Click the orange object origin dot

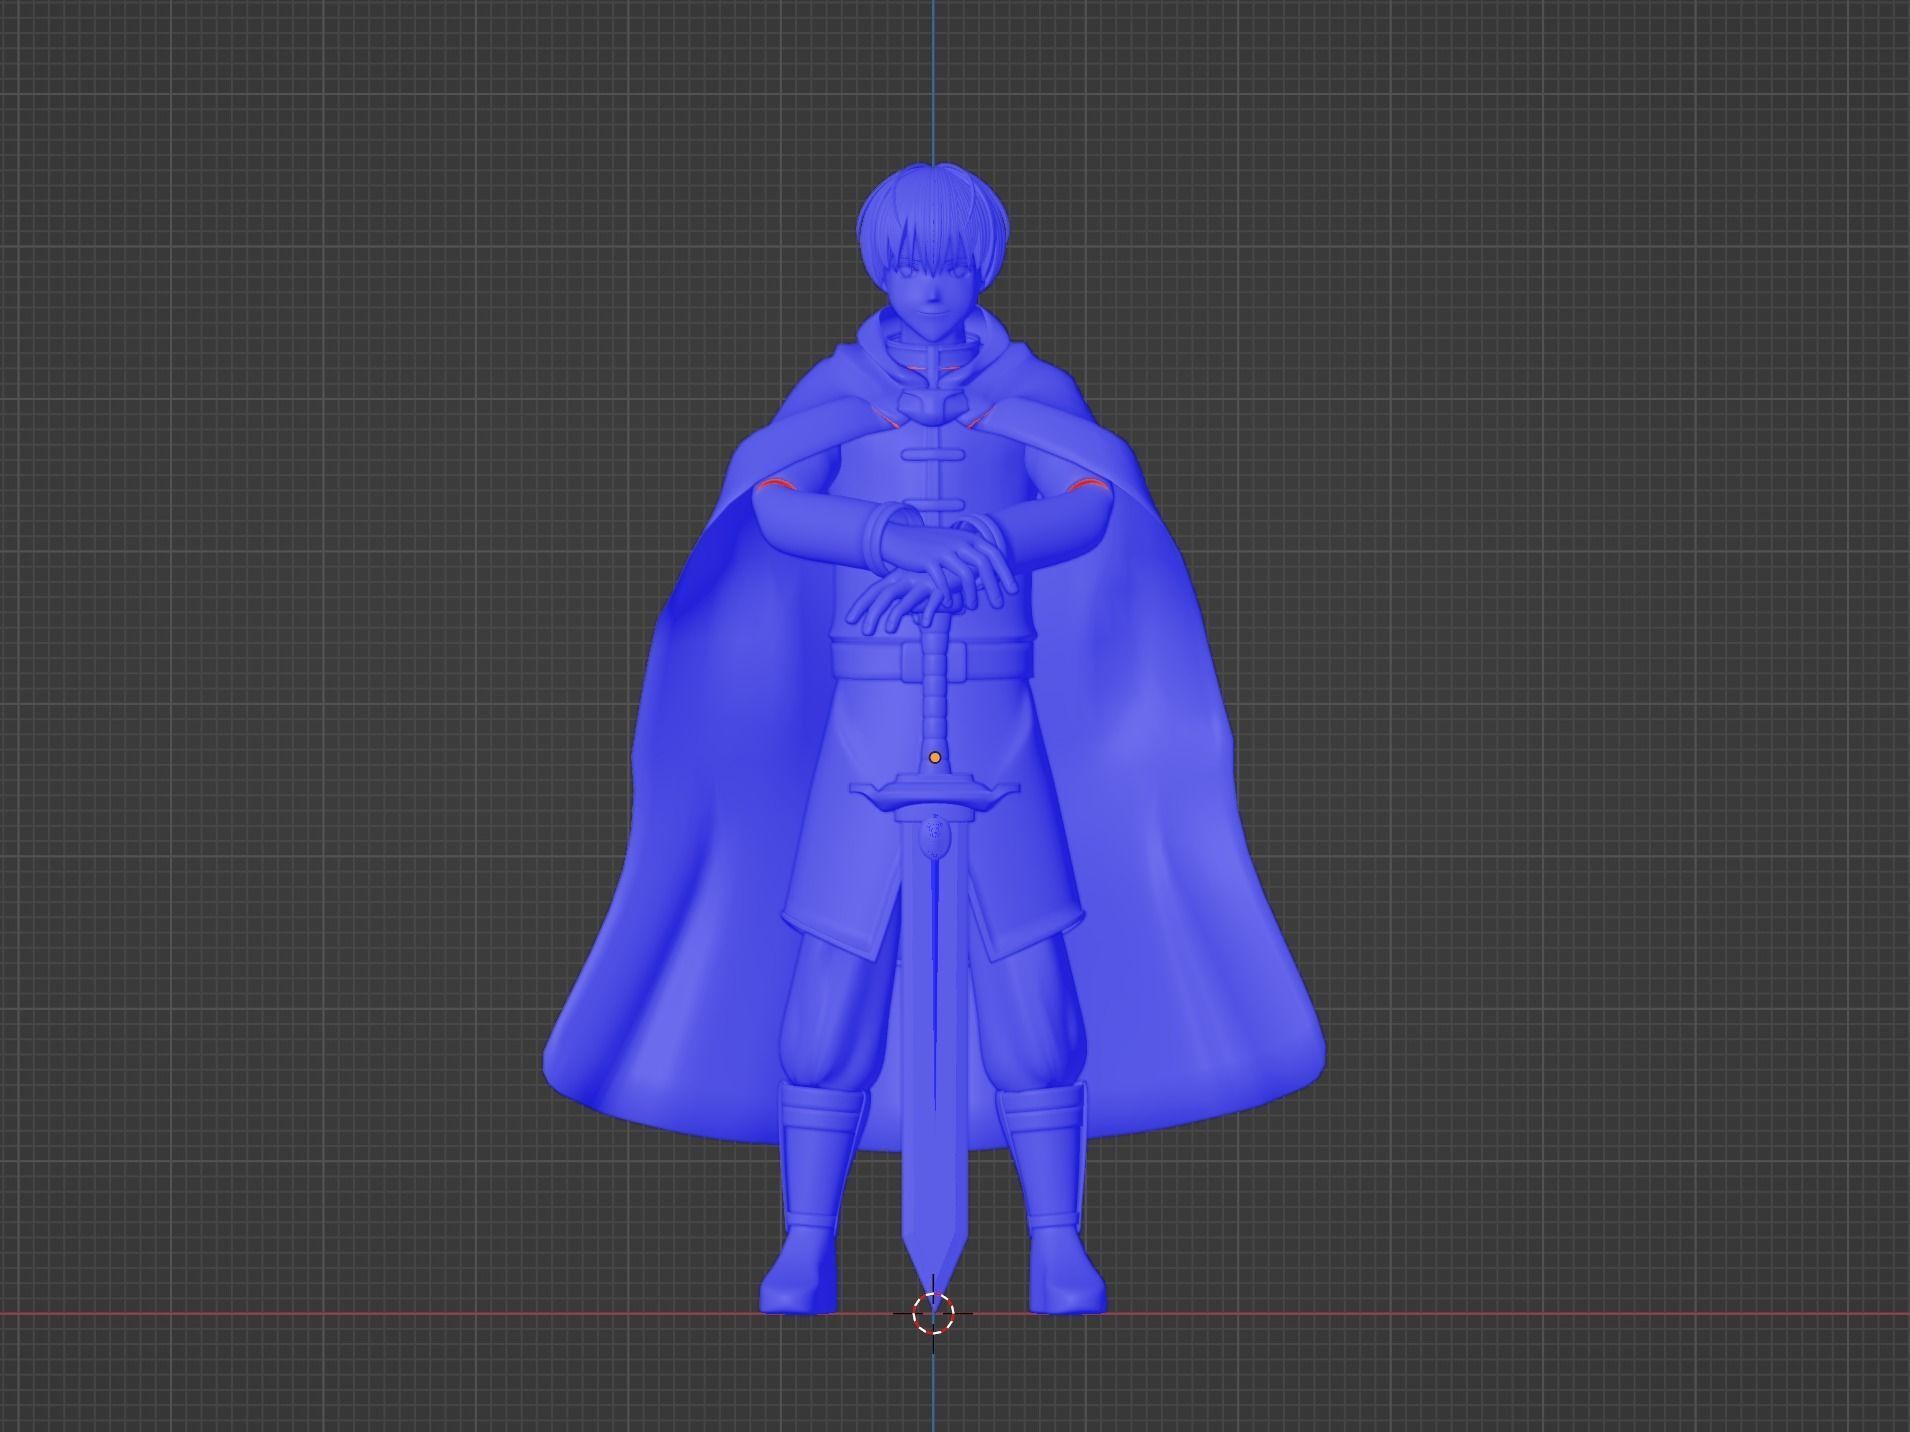point(935,758)
